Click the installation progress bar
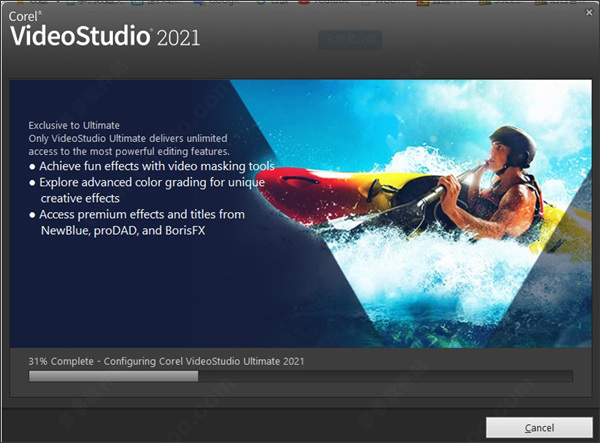The image size is (600, 443). point(301,376)
